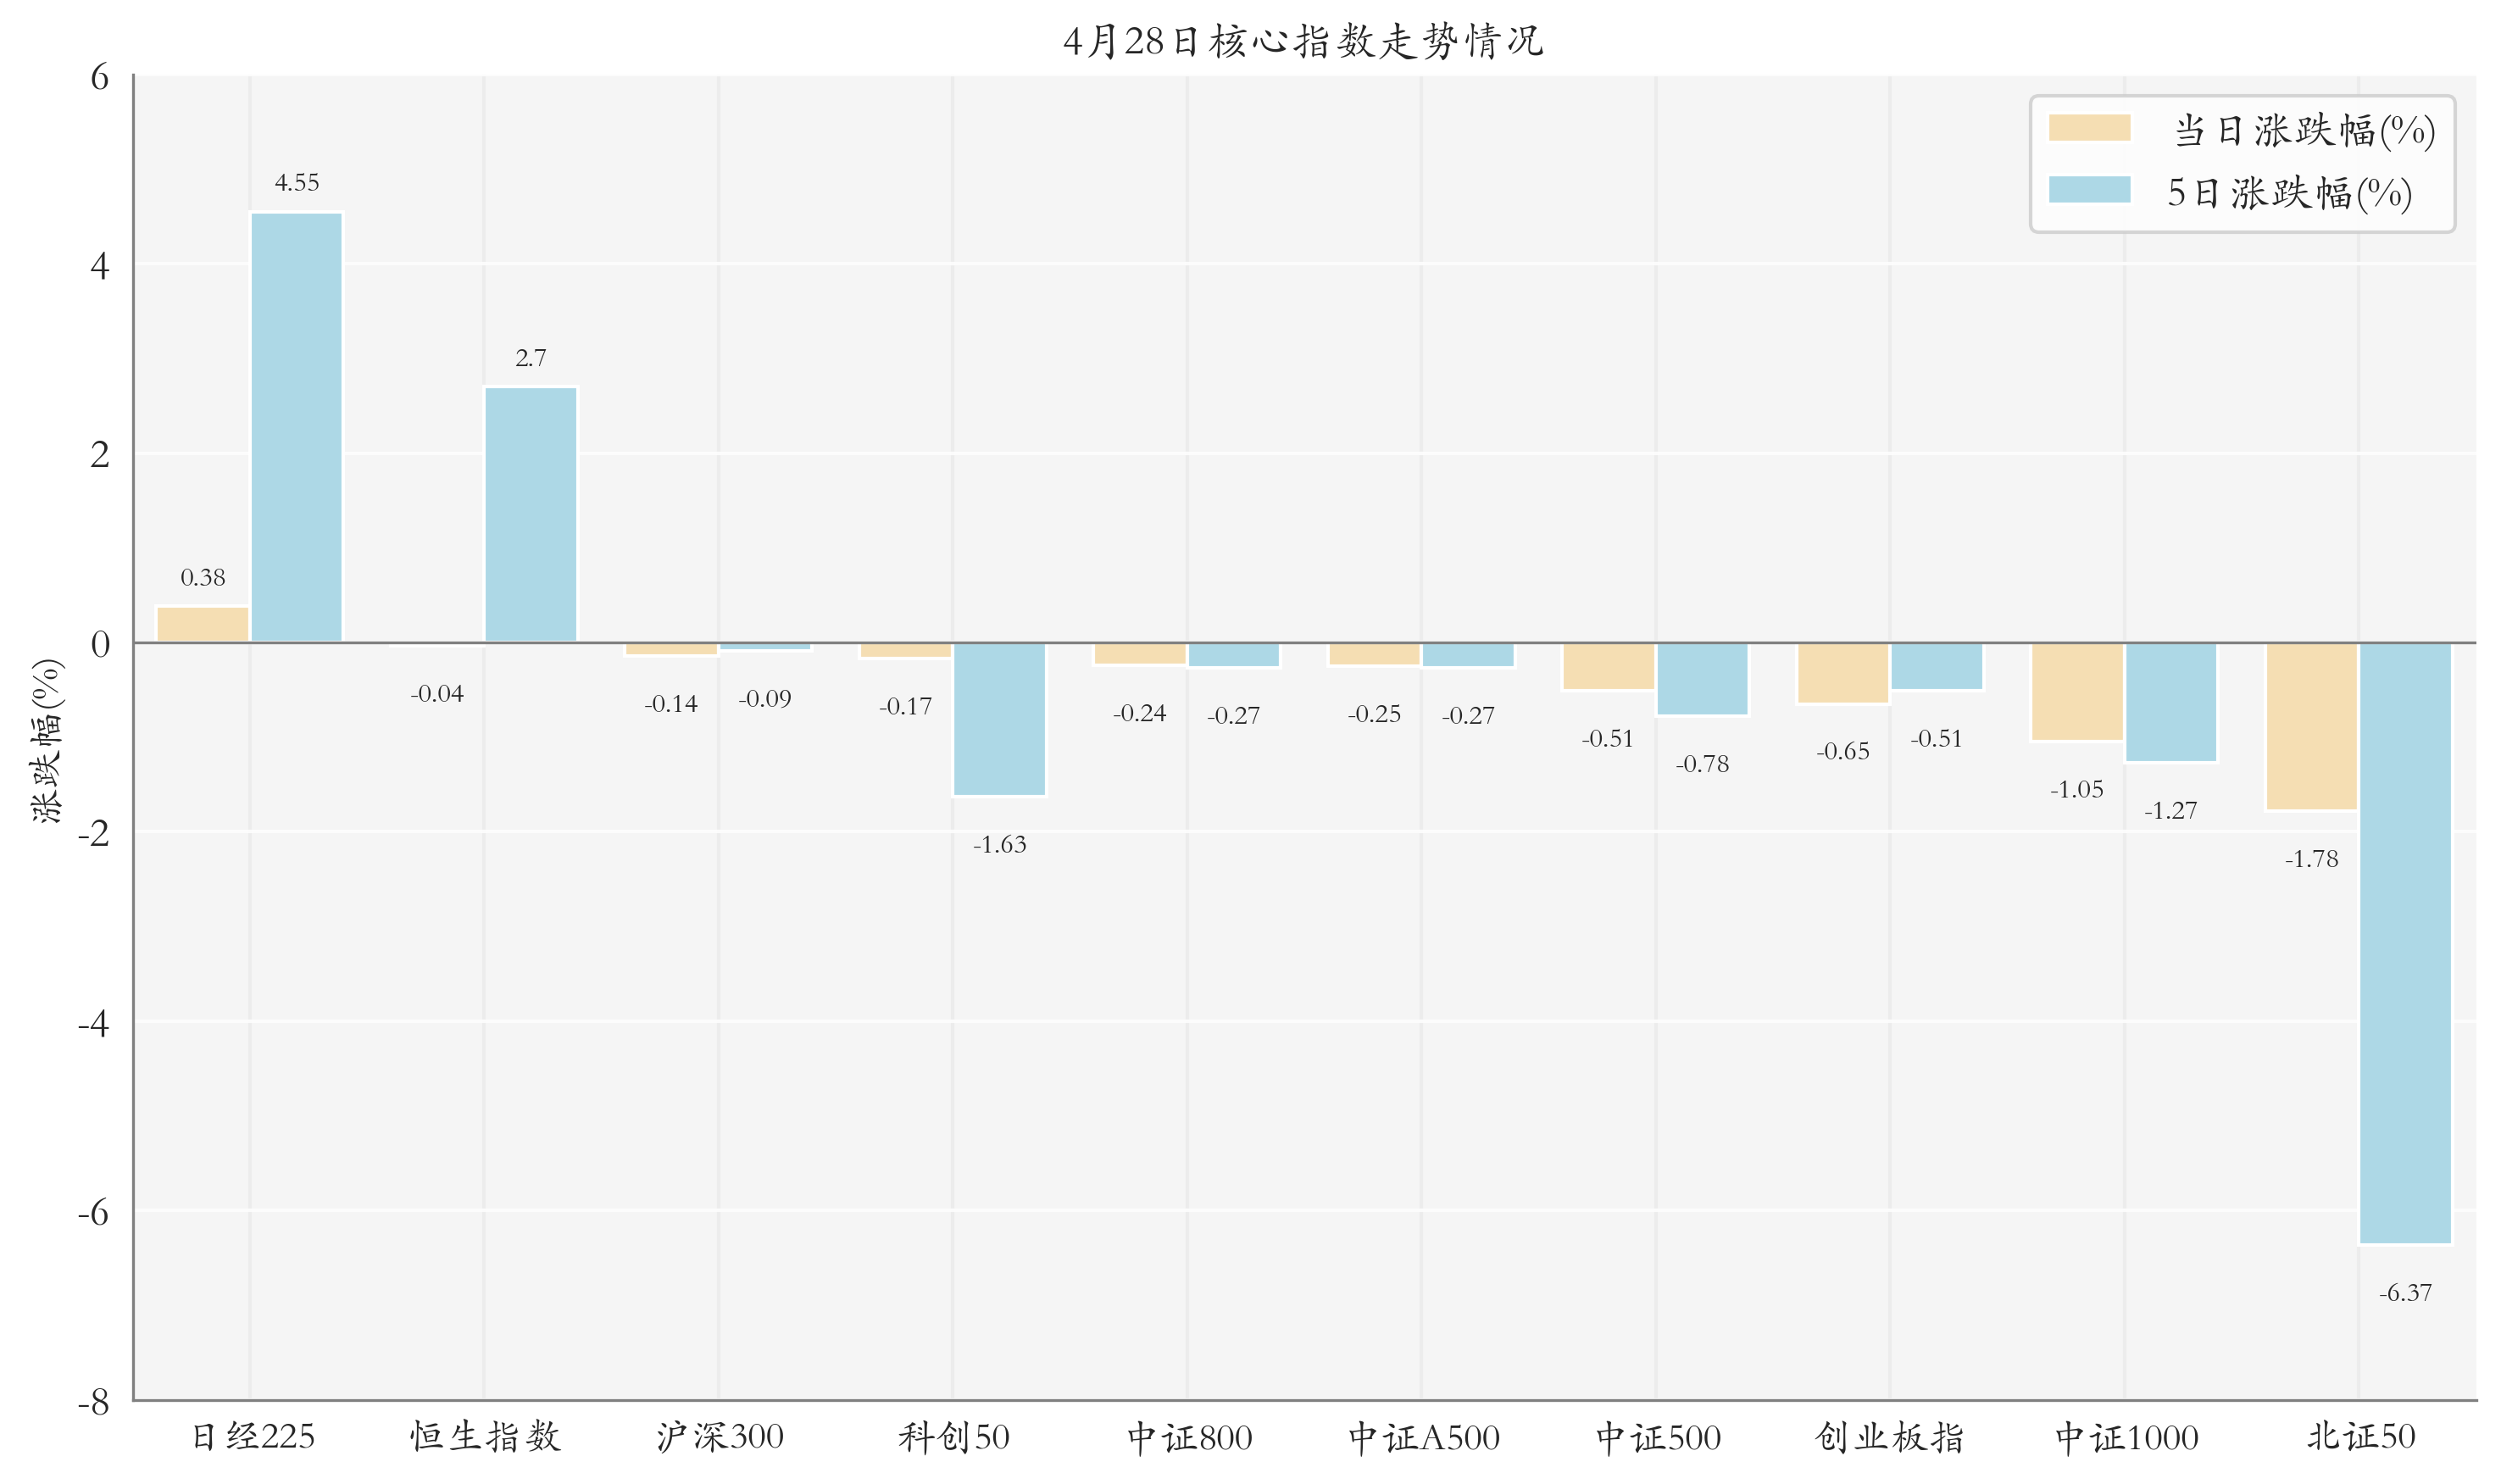The height and width of the screenshot is (1484, 2501).
Task: Click the 4.55 data label
Action: (x=296, y=183)
